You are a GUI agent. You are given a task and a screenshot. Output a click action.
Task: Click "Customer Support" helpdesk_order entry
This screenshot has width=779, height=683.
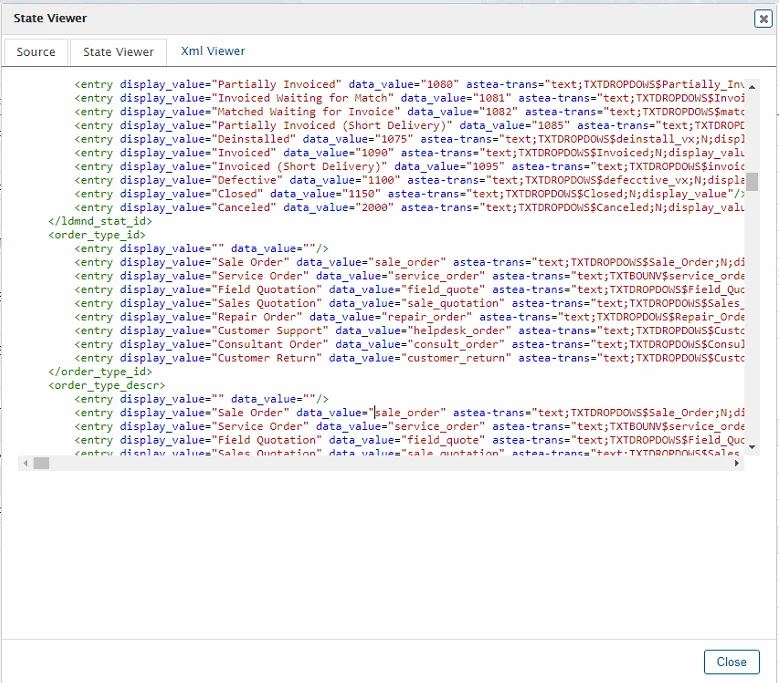click(x=409, y=331)
